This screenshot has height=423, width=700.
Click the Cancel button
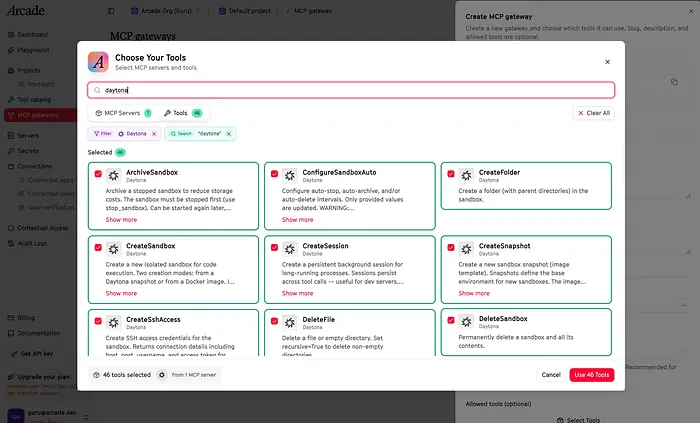[550, 375]
